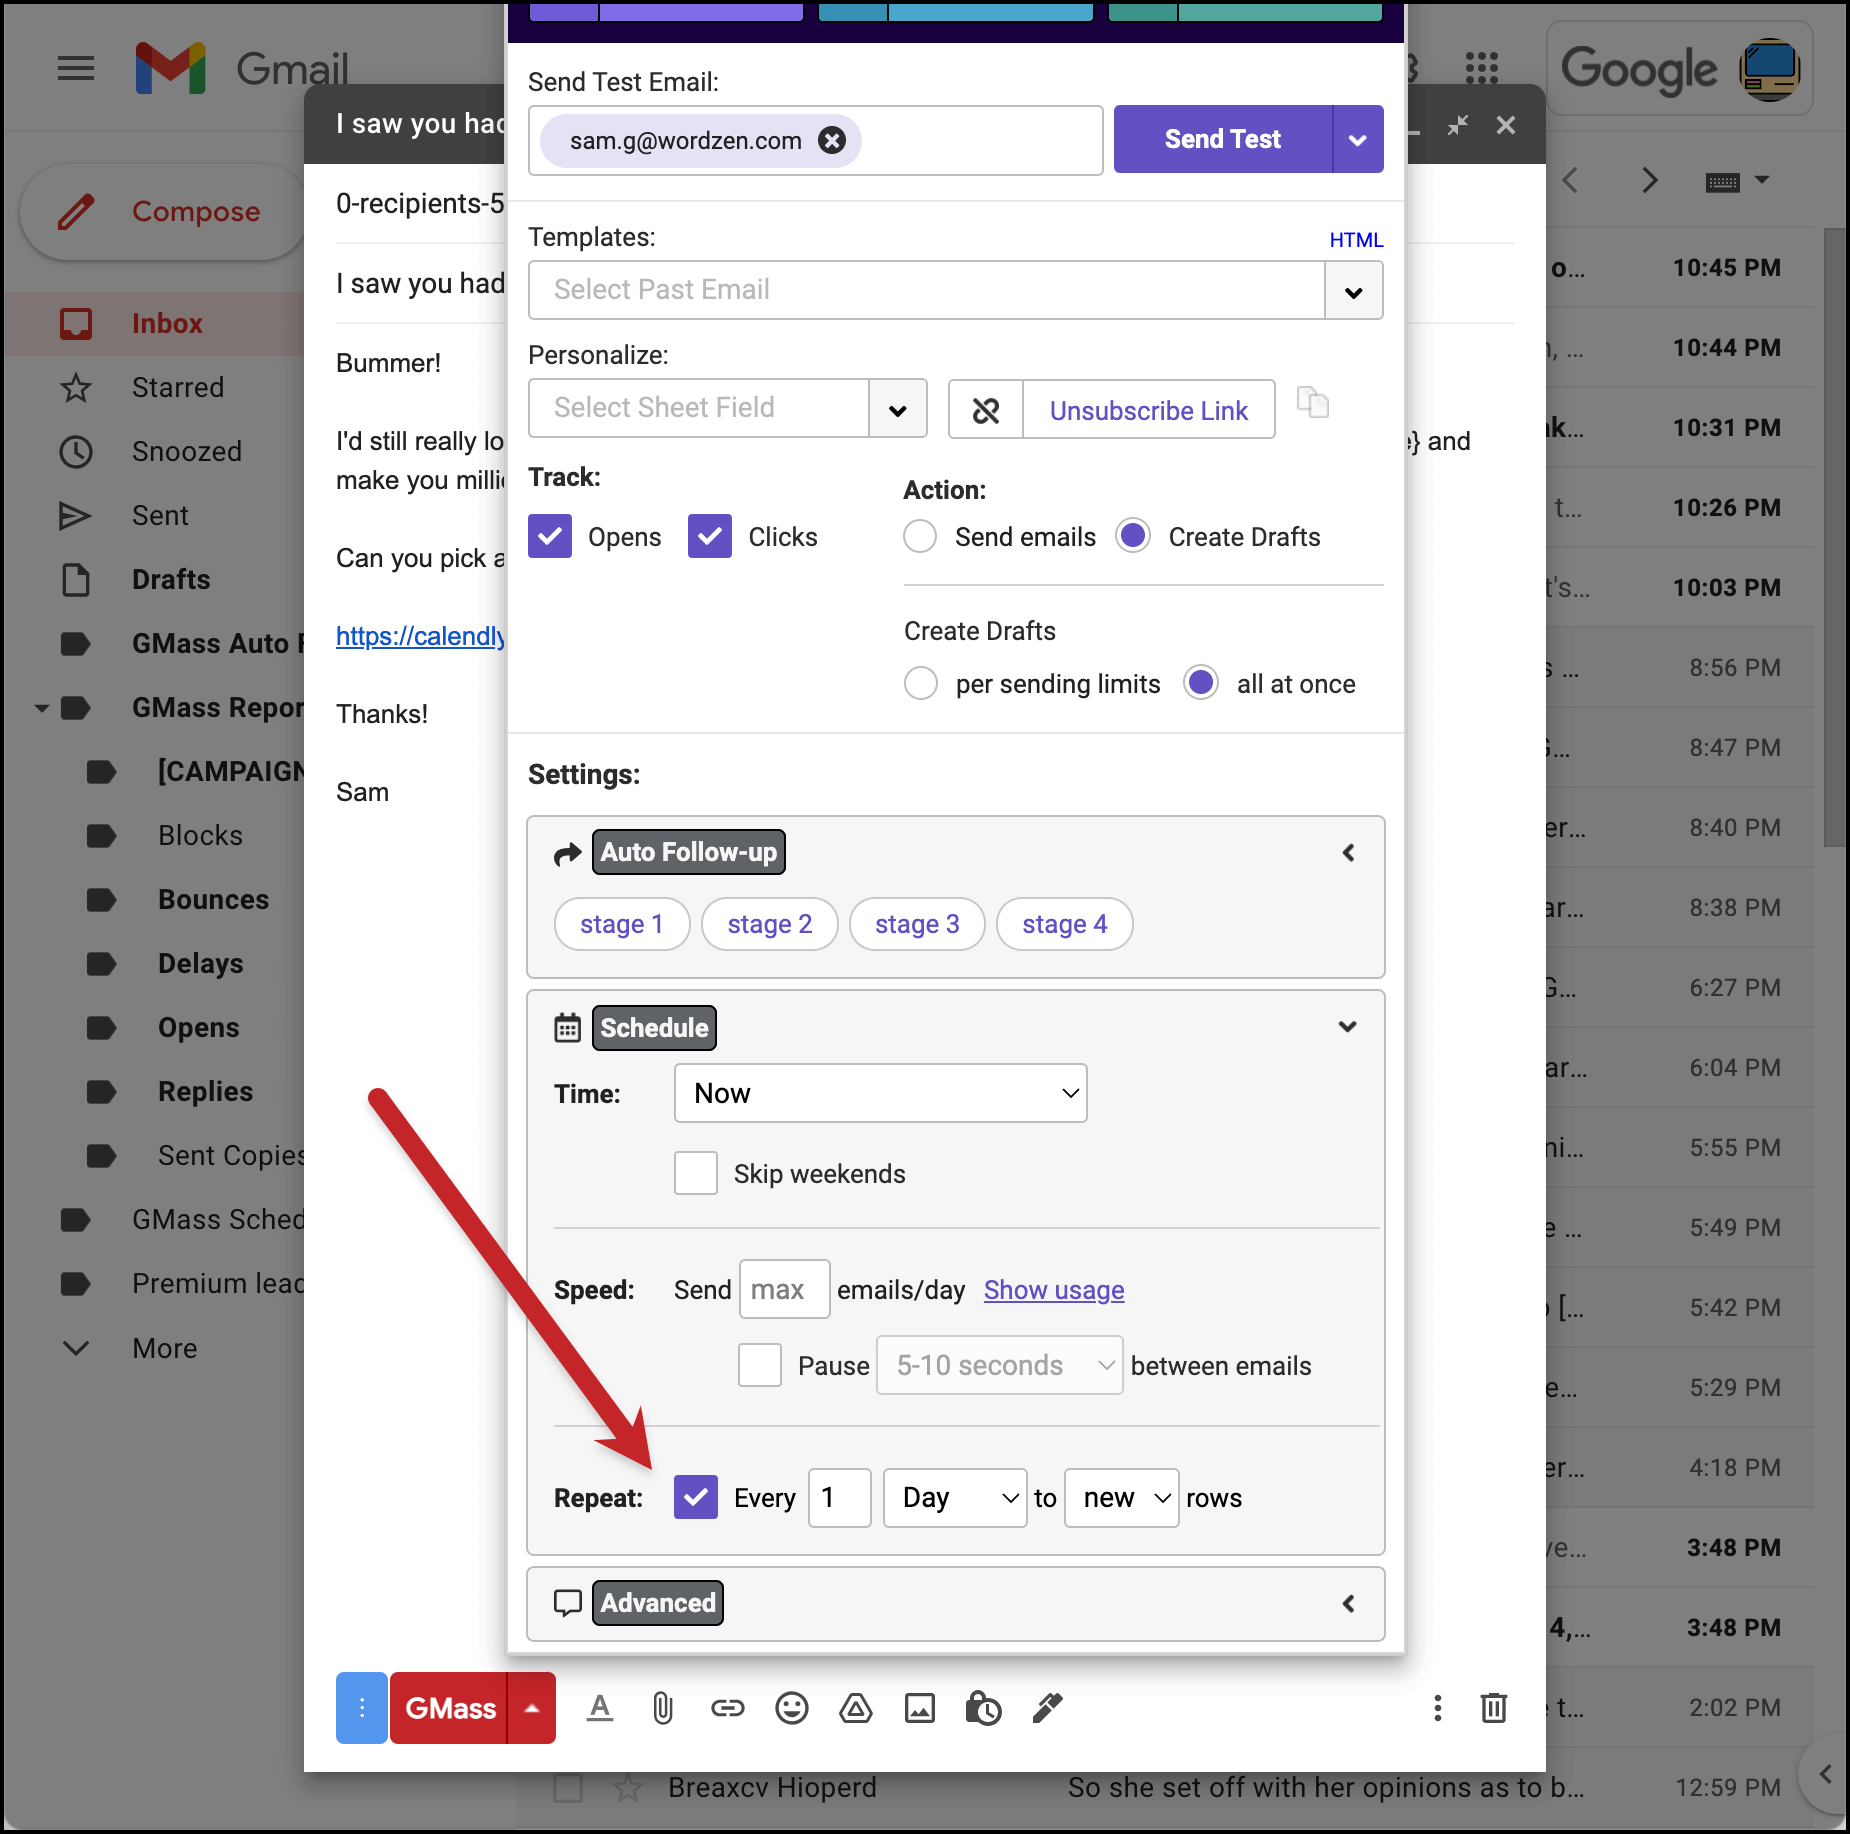Attach files with paperclip icon

(663, 1708)
